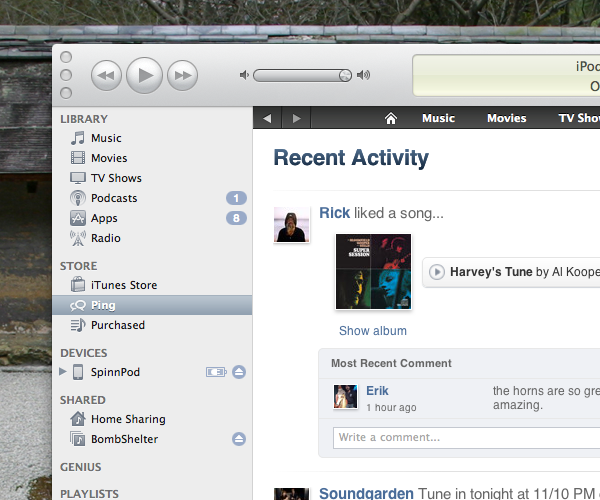Open Home Sharing

pyautogui.click(x=128, y=419)
